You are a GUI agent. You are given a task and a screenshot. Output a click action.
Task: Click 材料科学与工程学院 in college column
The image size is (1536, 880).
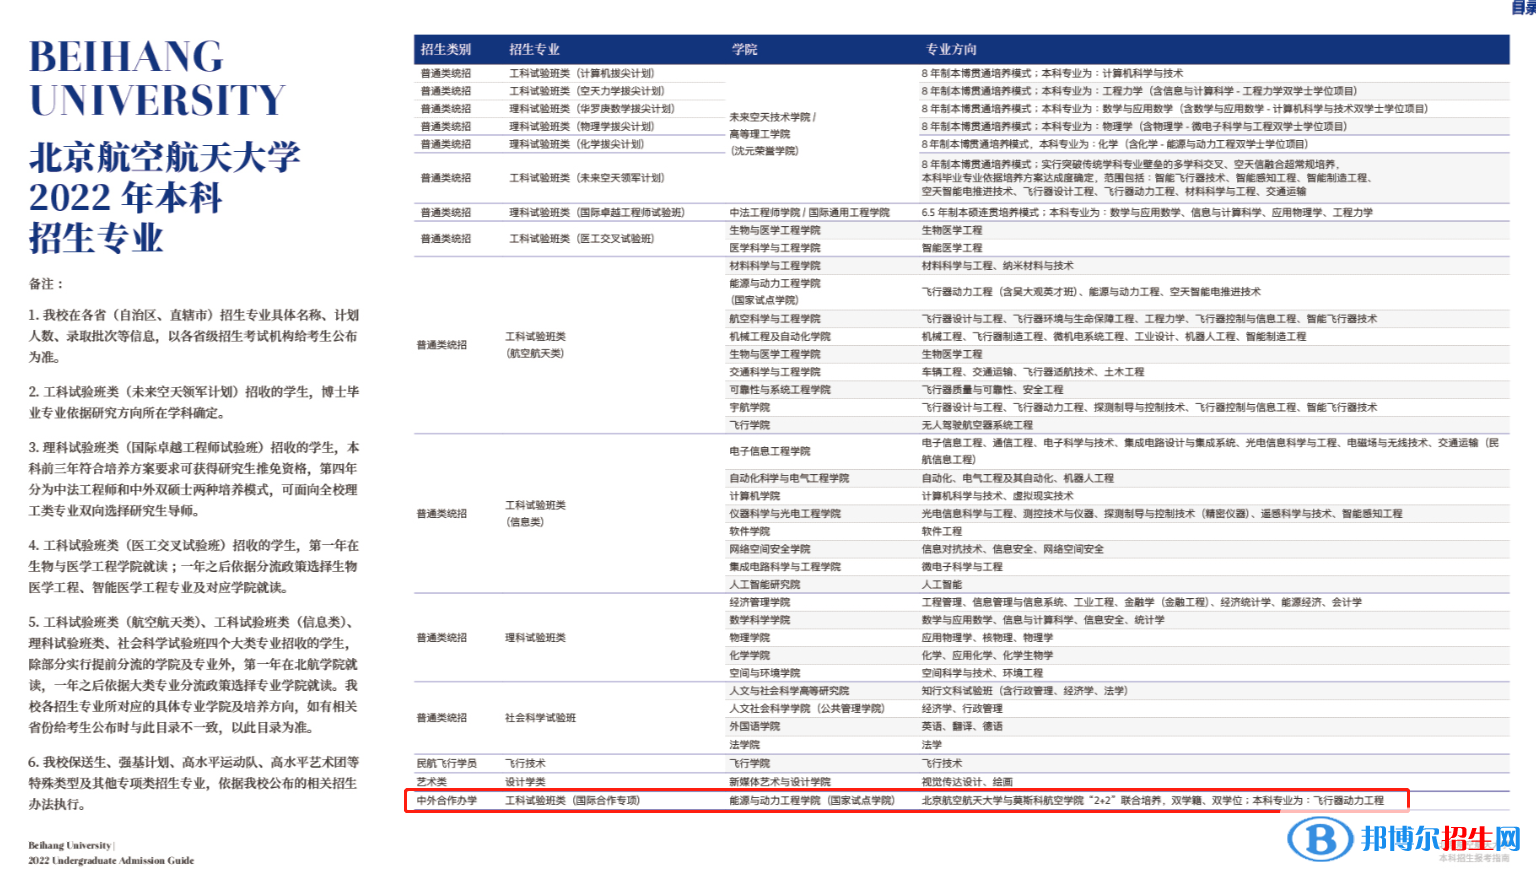[x=774, y=265]
